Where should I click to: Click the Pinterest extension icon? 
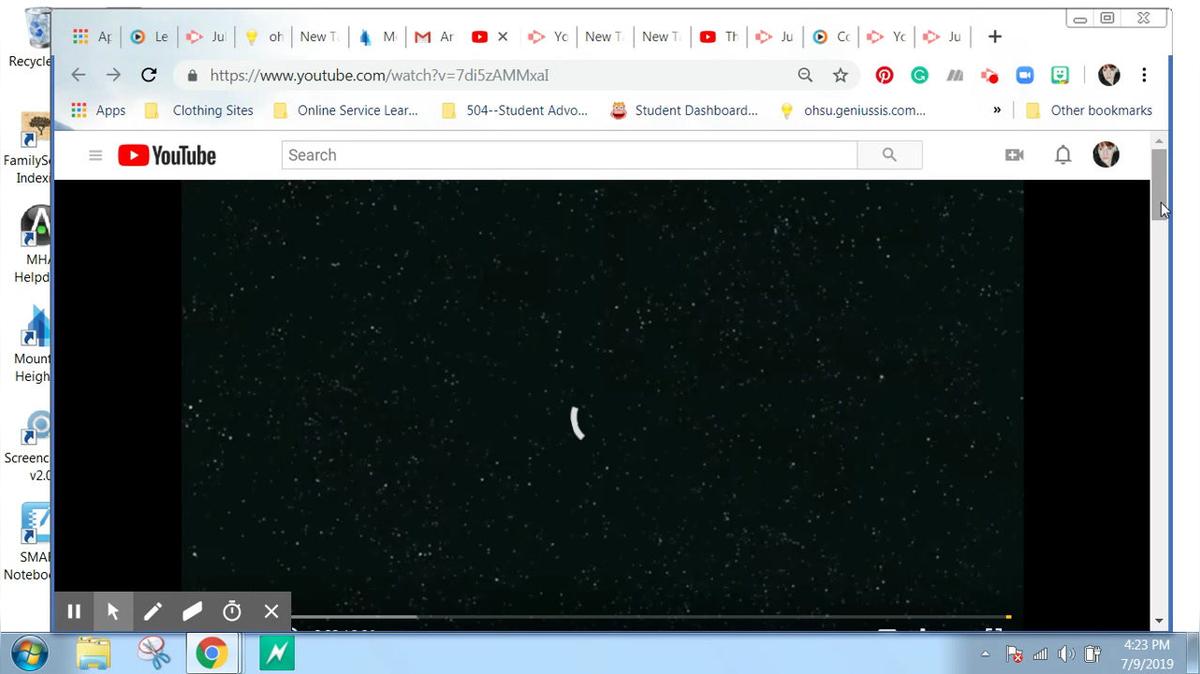click(x=884, y=75)
